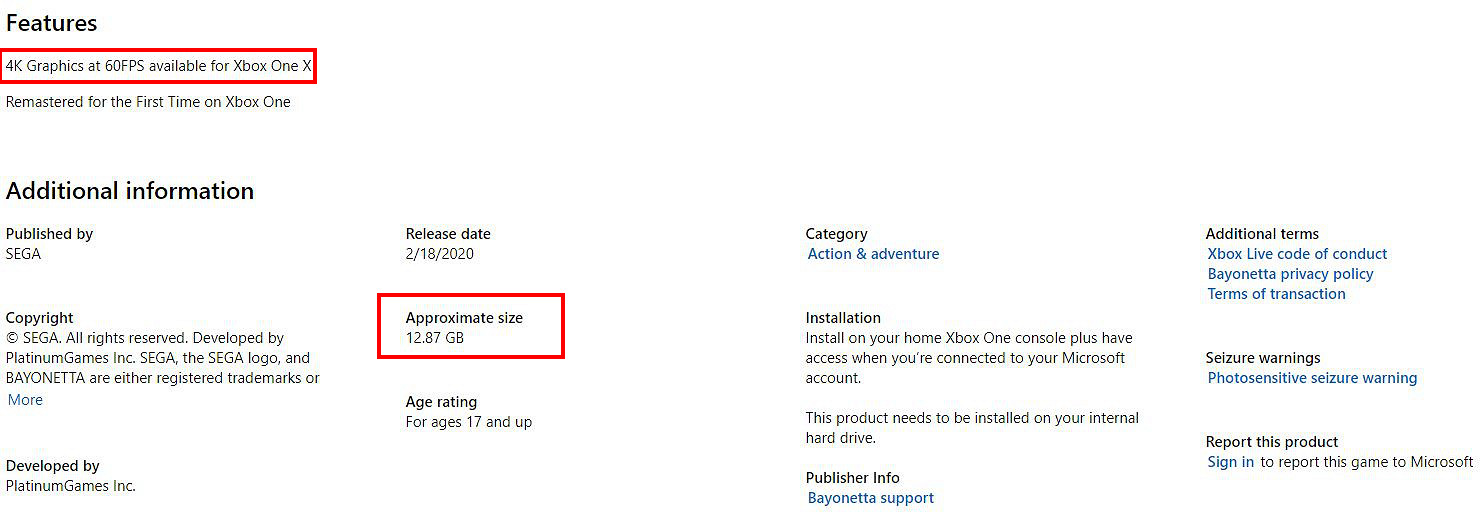This screenshot has height=526, width=1483.
Task: Read the Photosensitive seizure warning
Action: (x=1312, y=378)
